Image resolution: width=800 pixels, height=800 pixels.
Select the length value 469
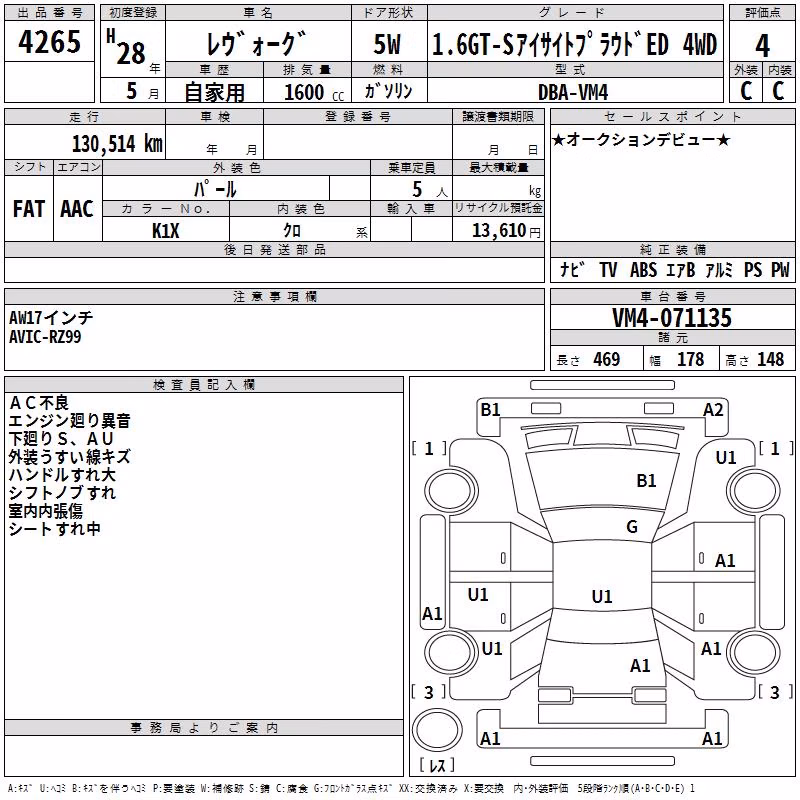pos(607,359)
